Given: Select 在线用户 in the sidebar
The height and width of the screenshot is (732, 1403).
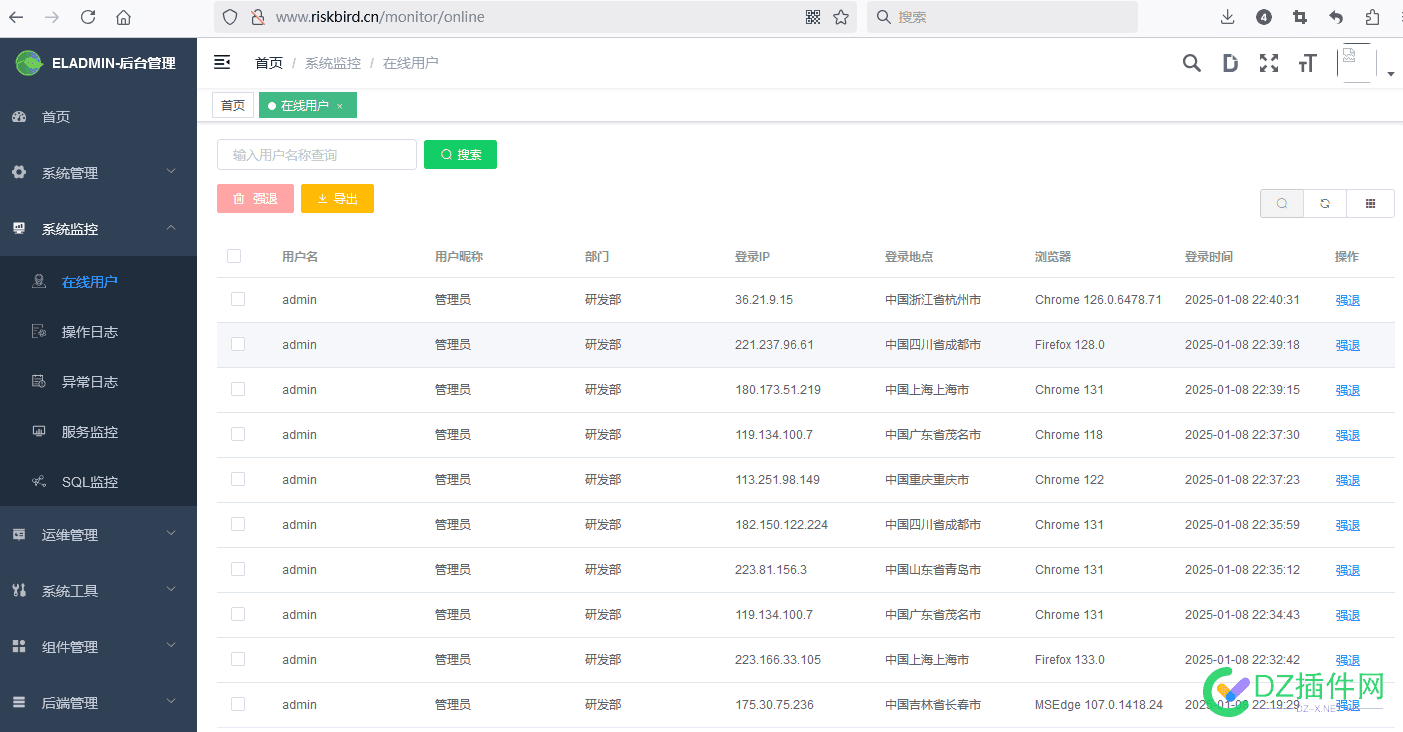Looking at the screenshot, I should pos(98,282).
